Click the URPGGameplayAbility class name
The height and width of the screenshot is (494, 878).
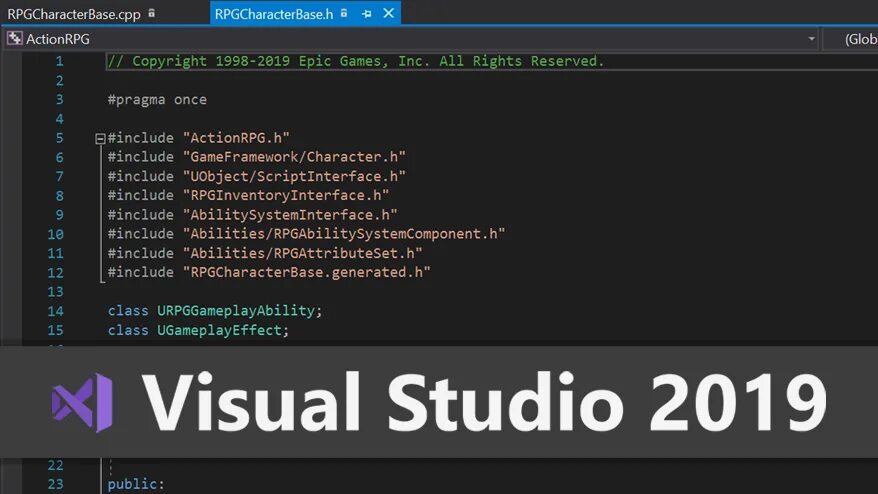click(x=236, y=311)
